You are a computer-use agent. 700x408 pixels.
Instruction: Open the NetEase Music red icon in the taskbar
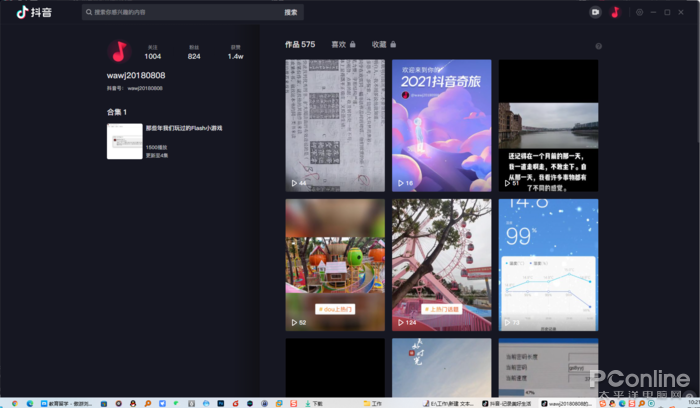coord(235,403)
